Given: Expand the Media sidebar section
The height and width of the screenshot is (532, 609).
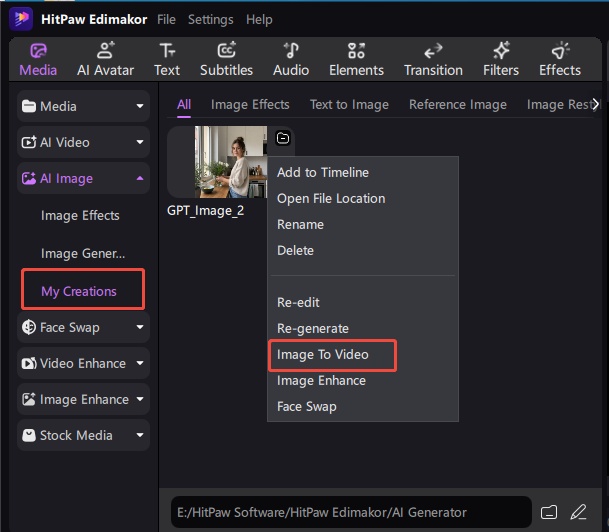Looking at the screenshot, I should (x=83, y=106).
